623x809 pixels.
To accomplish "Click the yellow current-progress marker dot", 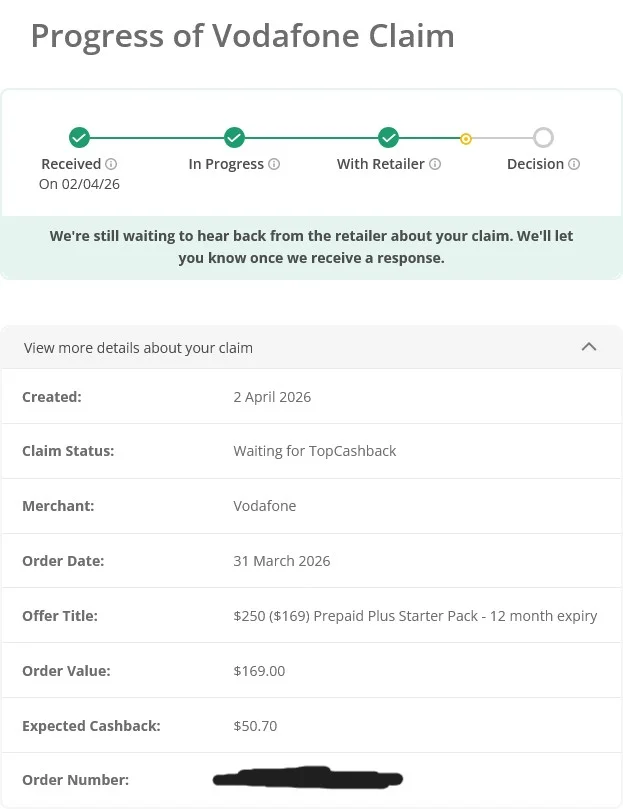I will [x=466, y=139].
